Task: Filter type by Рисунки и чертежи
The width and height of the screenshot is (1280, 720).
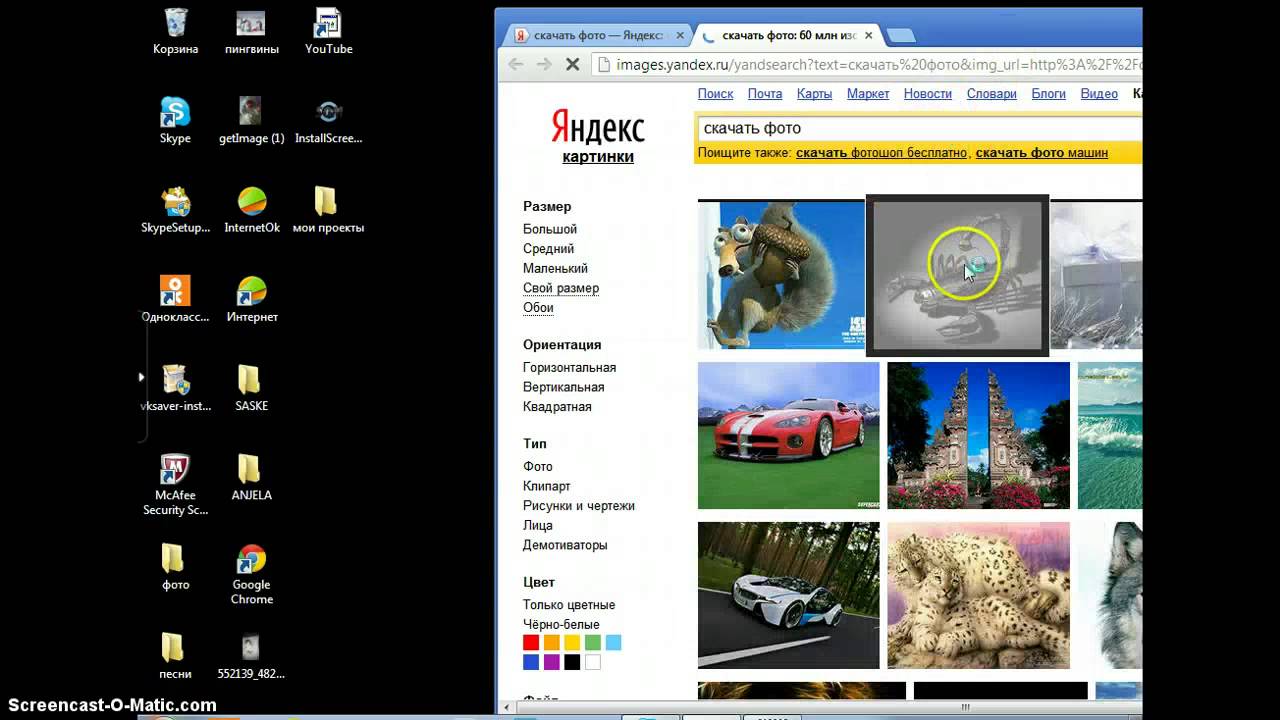Action: coord(578,505)
